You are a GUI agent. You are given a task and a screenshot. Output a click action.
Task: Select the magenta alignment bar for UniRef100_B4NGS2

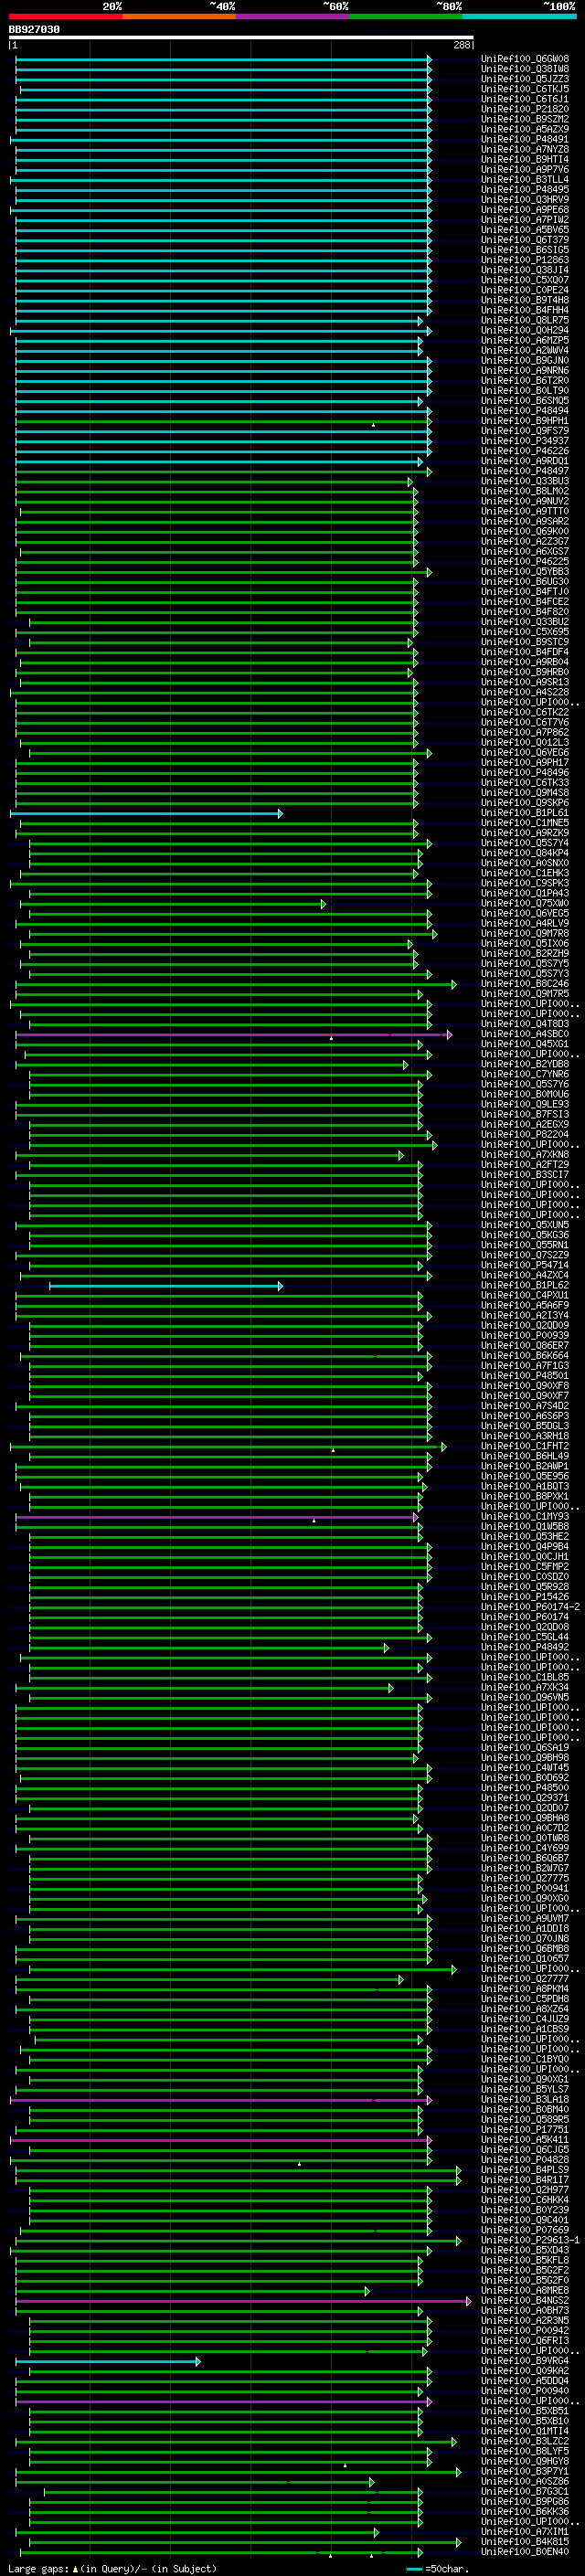point(243,2301)
